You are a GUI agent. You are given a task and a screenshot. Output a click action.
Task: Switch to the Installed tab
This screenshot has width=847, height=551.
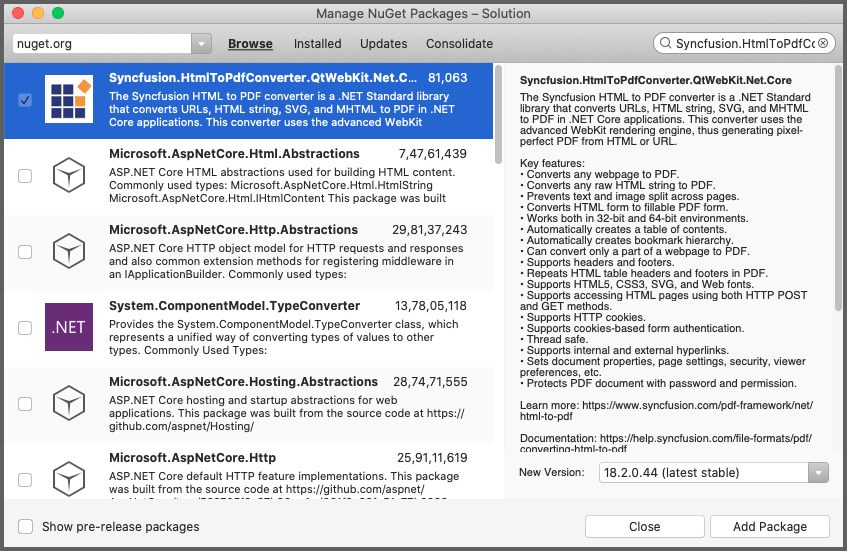318,44
